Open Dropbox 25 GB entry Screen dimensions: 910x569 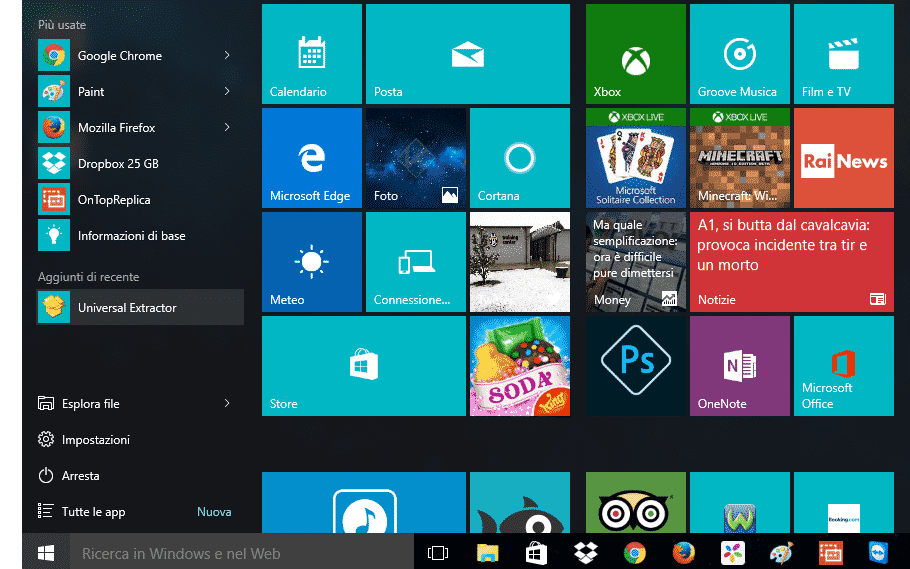[140, 163]
